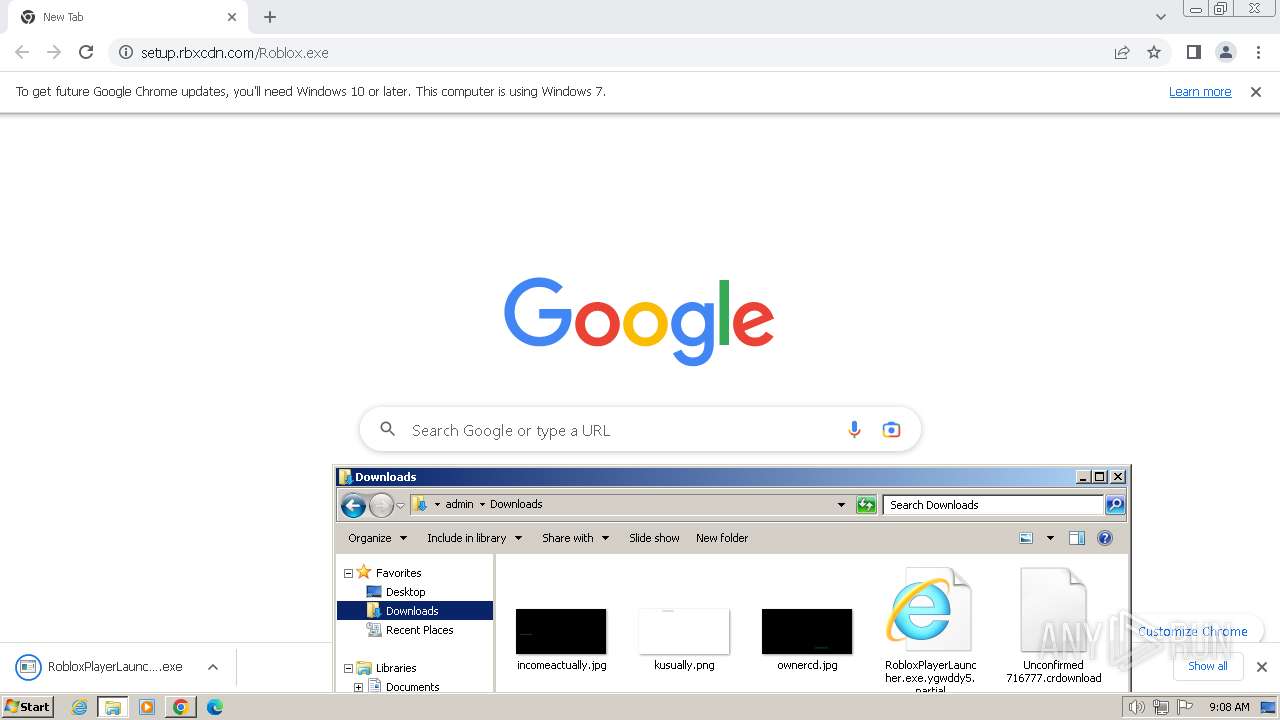This screenshot has height=720, width=1280.
Task: Click Customize Chrome button
Action: click(1192, 631)
